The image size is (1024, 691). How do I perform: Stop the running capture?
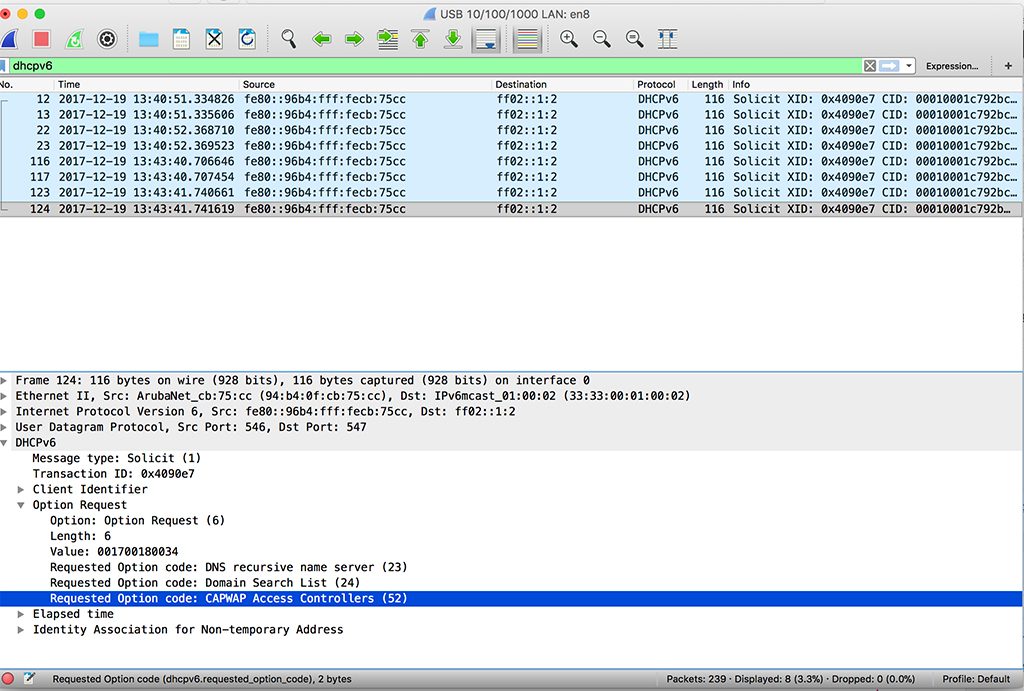pos(42,39)
